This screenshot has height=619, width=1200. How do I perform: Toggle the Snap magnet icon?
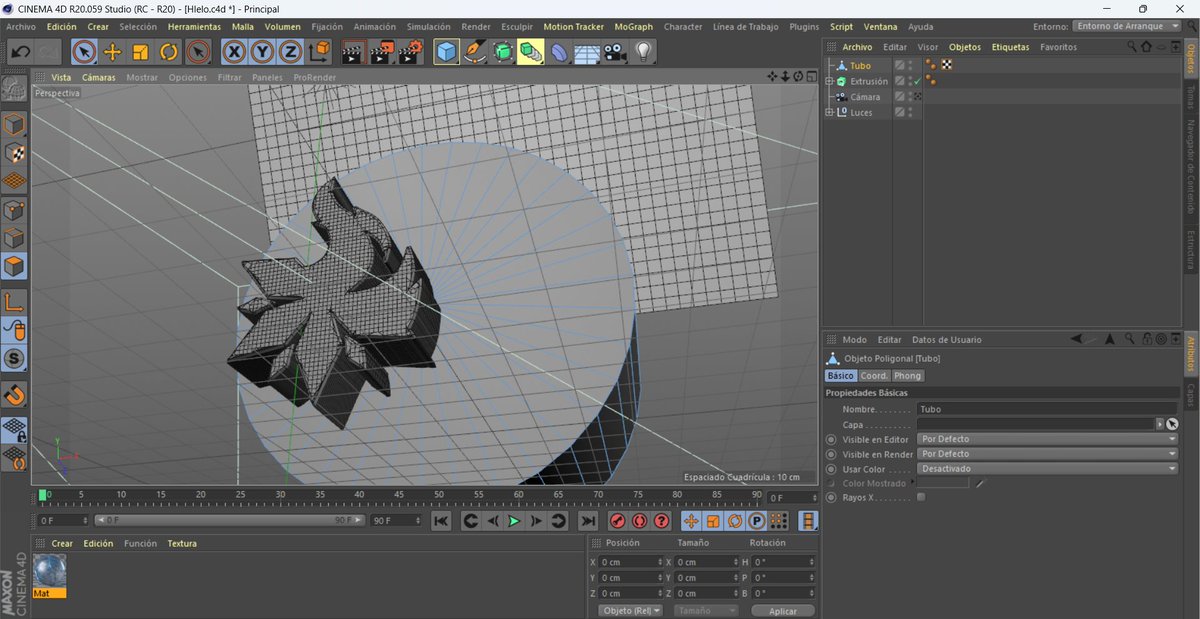coord(14,395)
